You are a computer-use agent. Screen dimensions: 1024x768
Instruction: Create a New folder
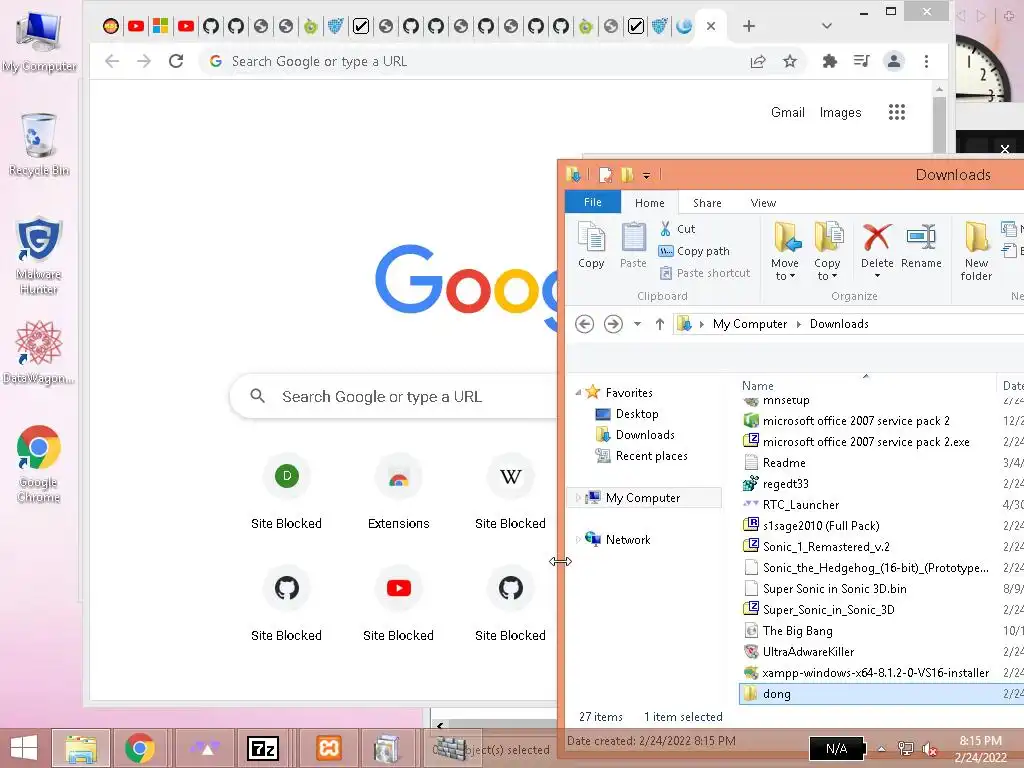pyautogui.click(x=976, y=251)
